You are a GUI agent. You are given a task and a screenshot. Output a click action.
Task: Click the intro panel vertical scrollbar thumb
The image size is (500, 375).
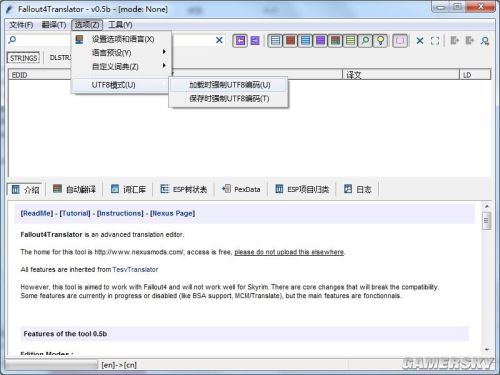pos(486,220)
